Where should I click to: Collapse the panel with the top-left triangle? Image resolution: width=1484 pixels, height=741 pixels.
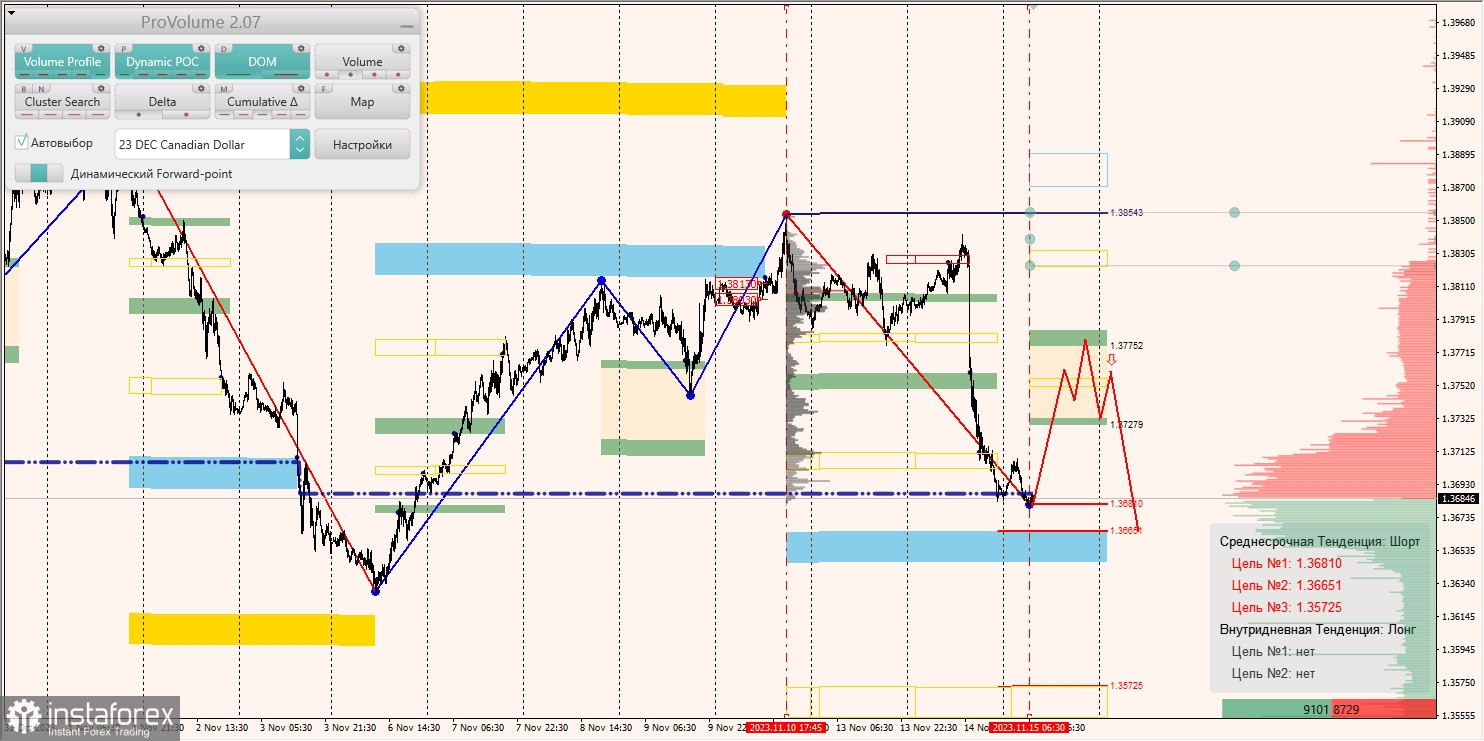click(11, 13)
